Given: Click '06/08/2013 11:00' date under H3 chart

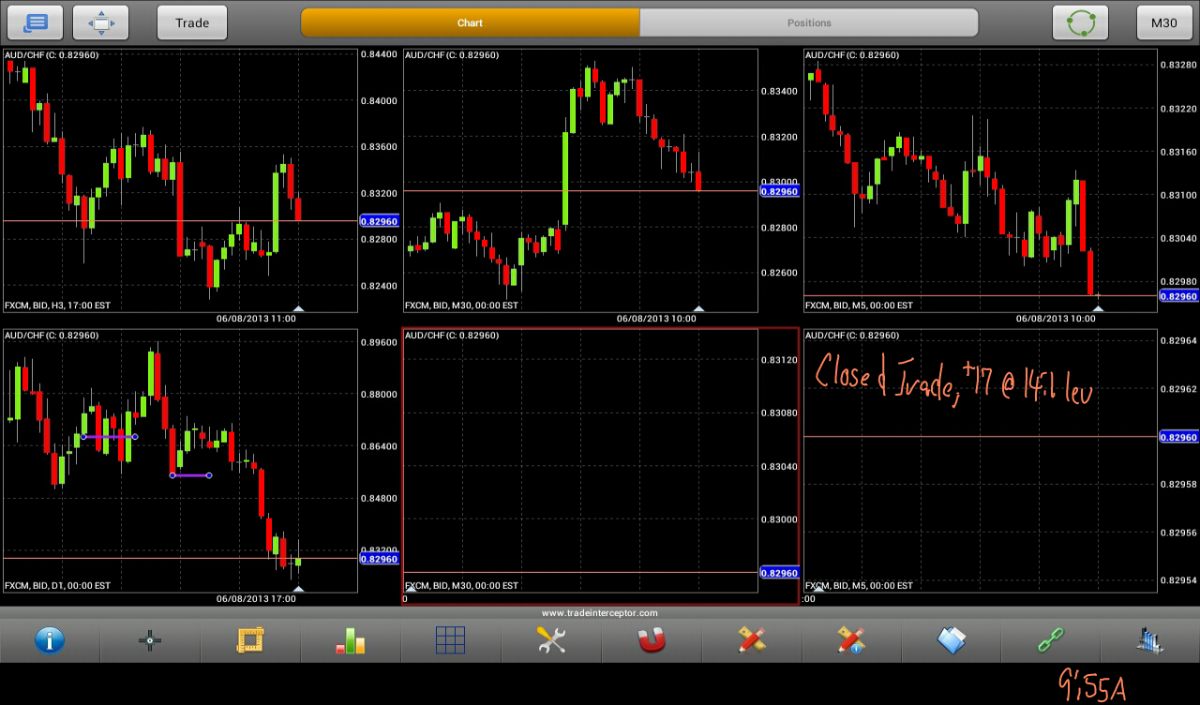Looking at the screenshot, I should point(256,318).
